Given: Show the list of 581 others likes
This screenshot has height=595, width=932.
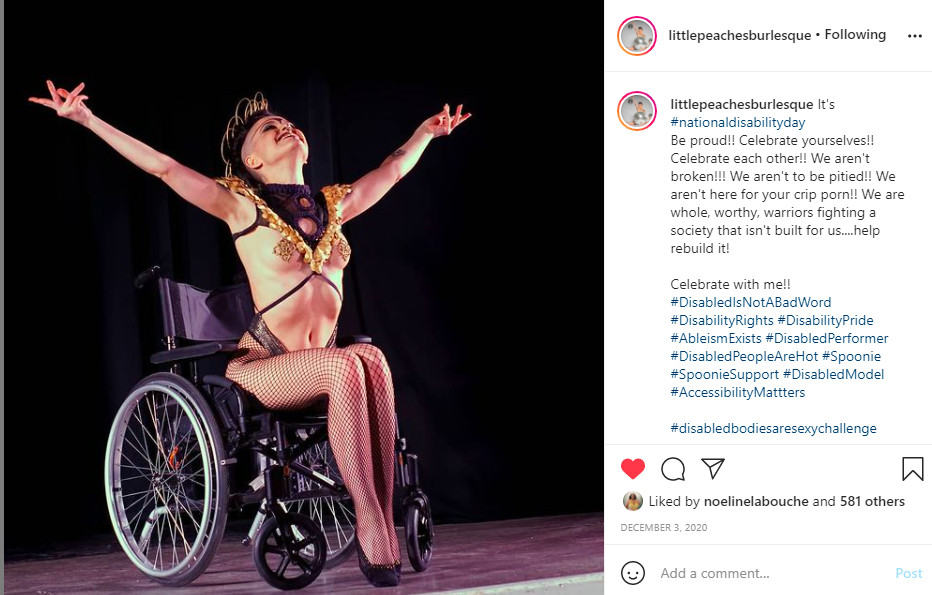Looking at the screenshot, I should click(x=873, y=501).
